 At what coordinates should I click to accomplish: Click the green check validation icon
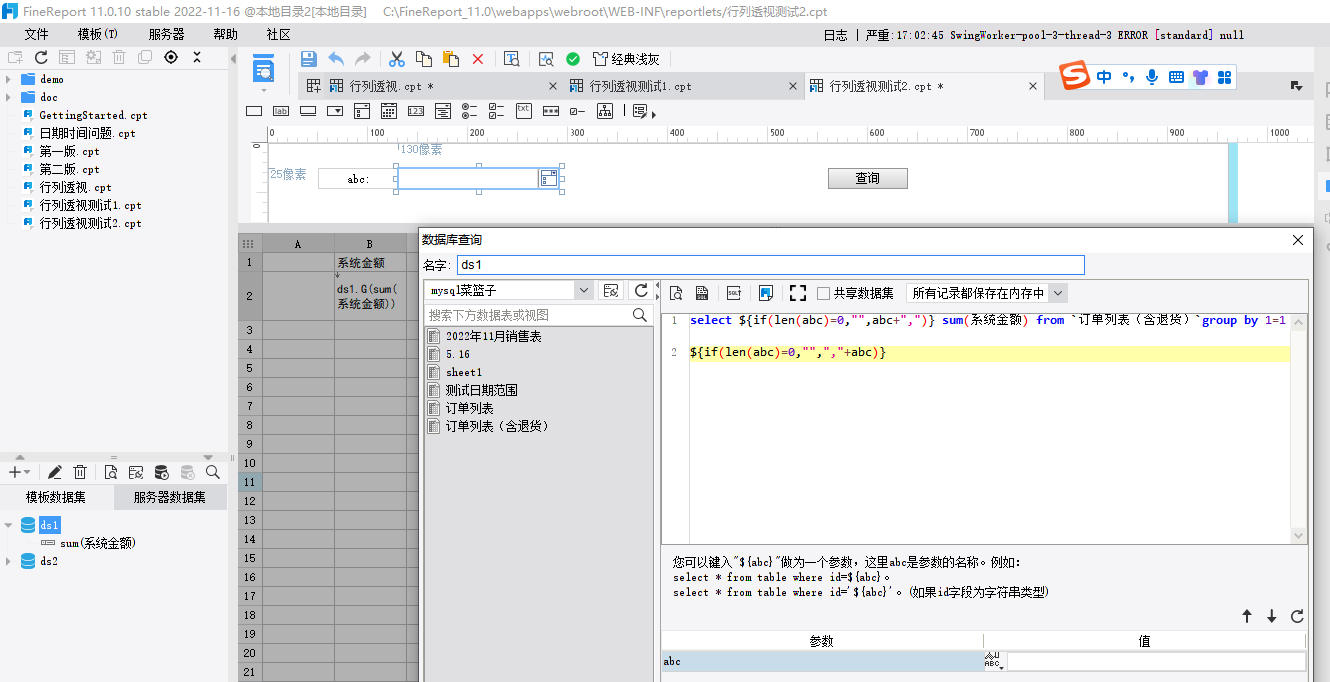[x=573, y=59]
